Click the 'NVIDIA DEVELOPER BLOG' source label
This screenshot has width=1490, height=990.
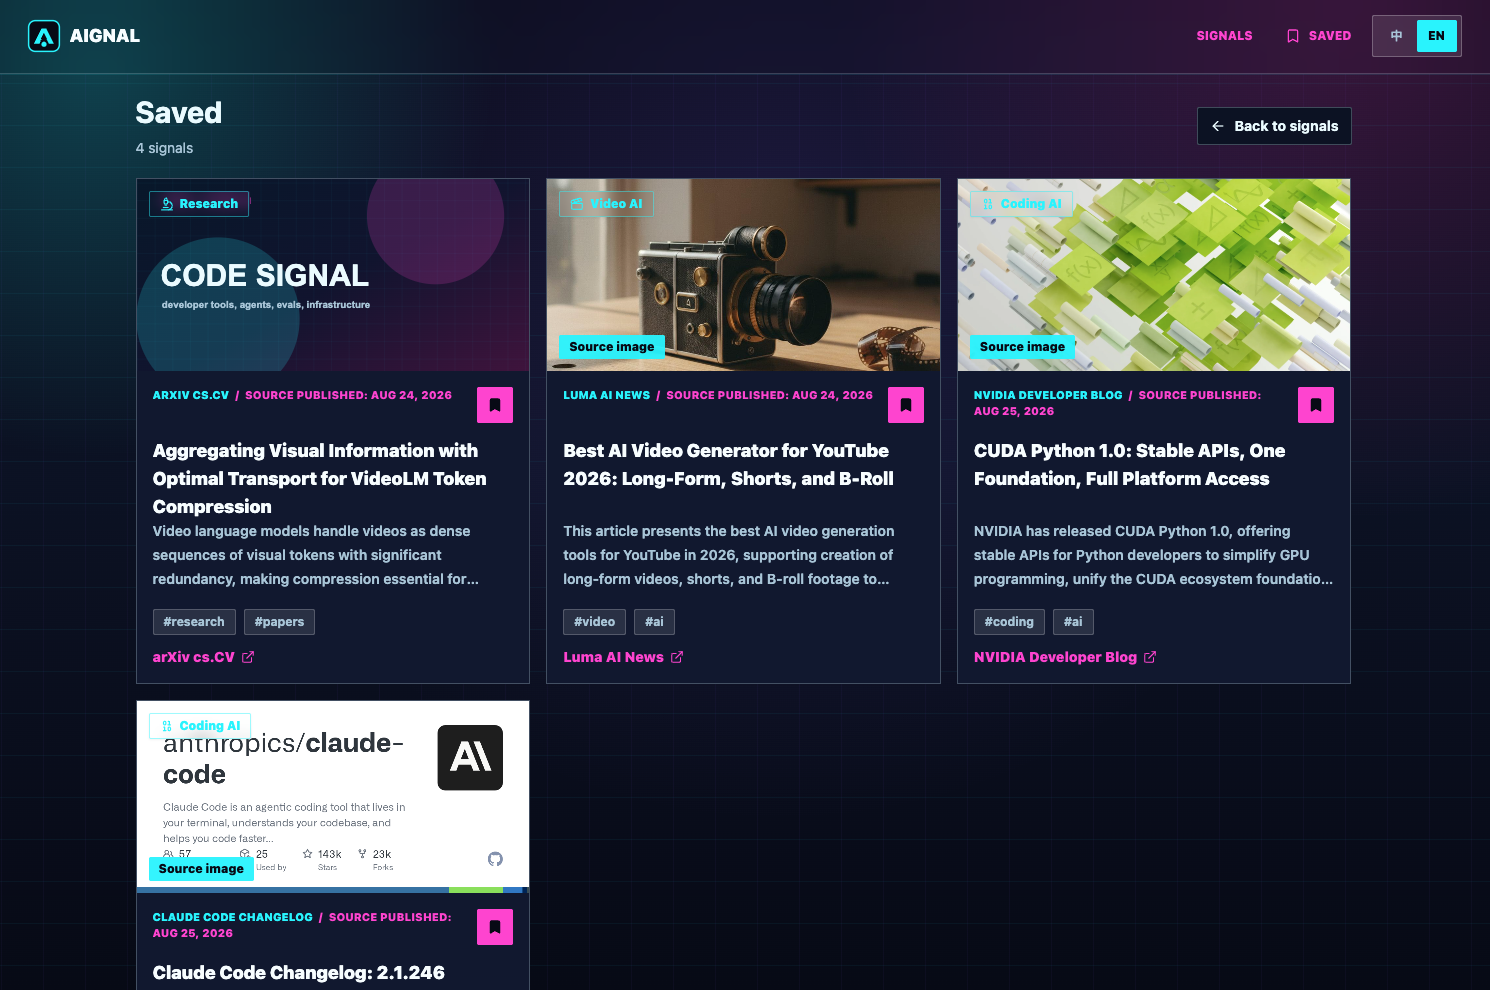click(1048, 396)
